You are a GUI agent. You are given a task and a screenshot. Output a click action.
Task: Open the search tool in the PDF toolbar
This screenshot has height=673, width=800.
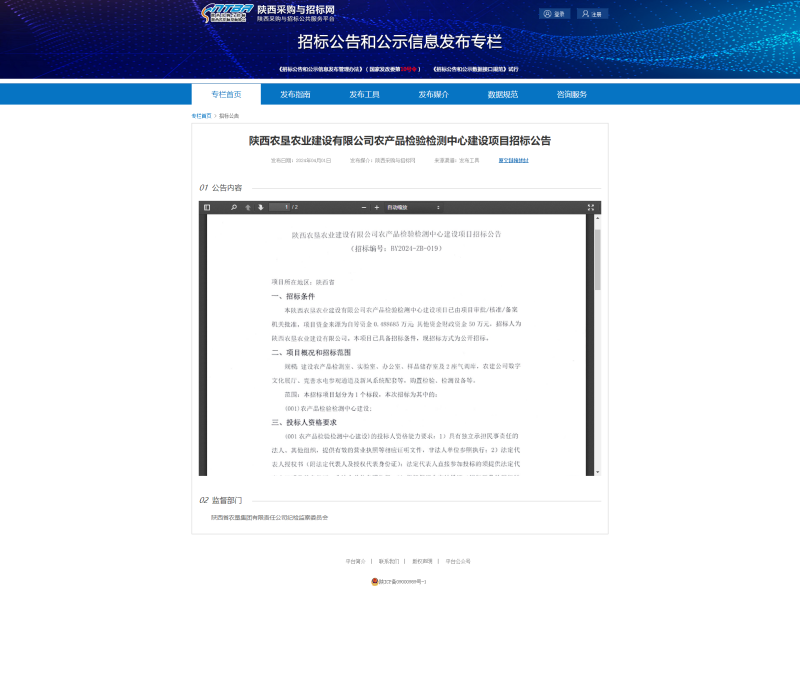click(234, 207)
